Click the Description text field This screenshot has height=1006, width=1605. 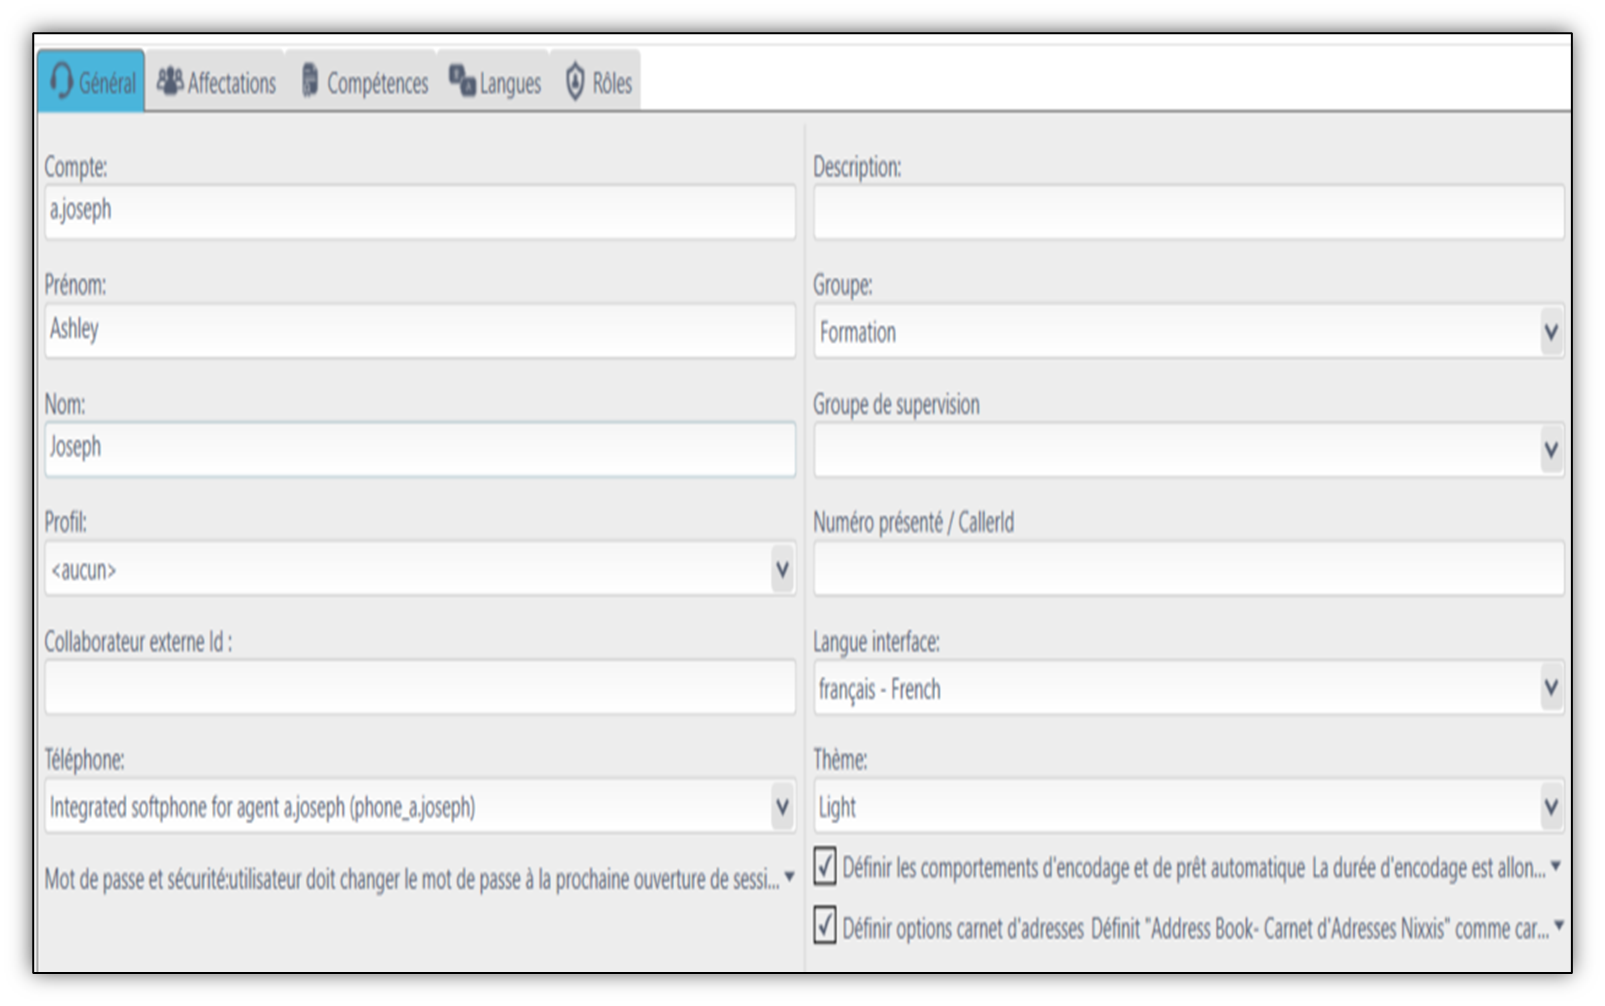pyautogui.click(x=1188, y=211)
